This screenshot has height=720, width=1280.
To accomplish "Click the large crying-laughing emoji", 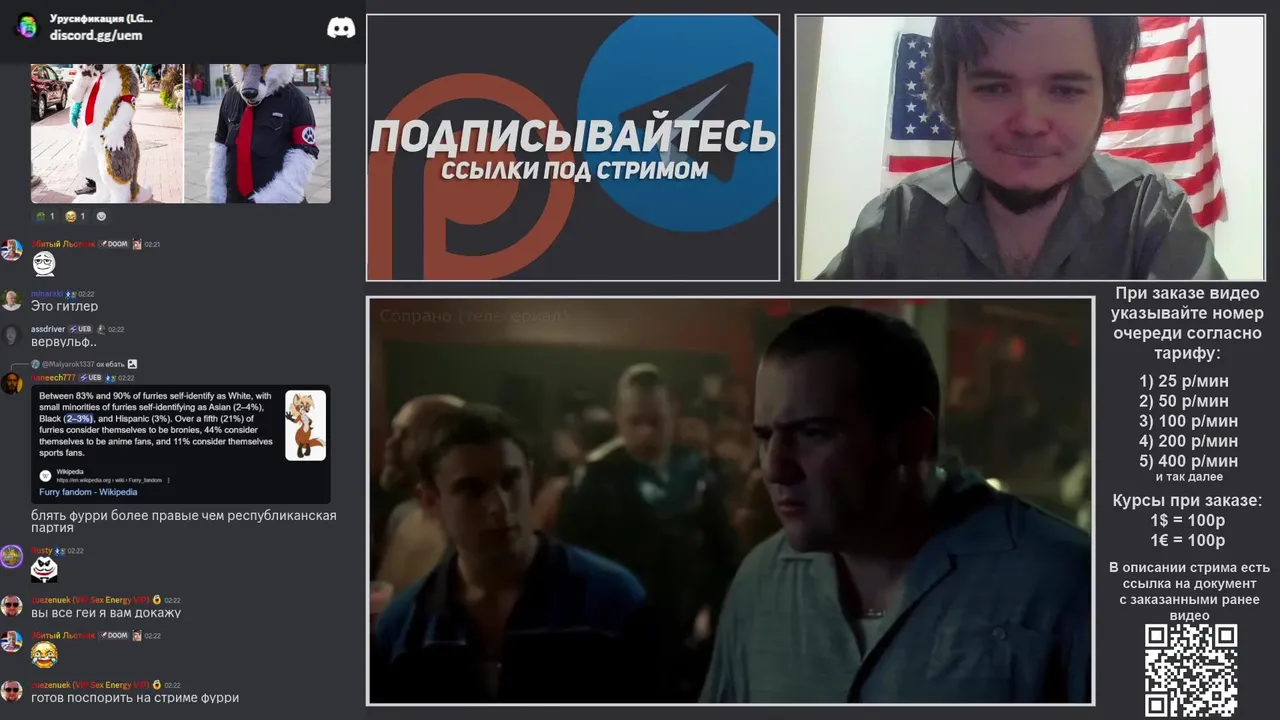I will coord(44,655).
